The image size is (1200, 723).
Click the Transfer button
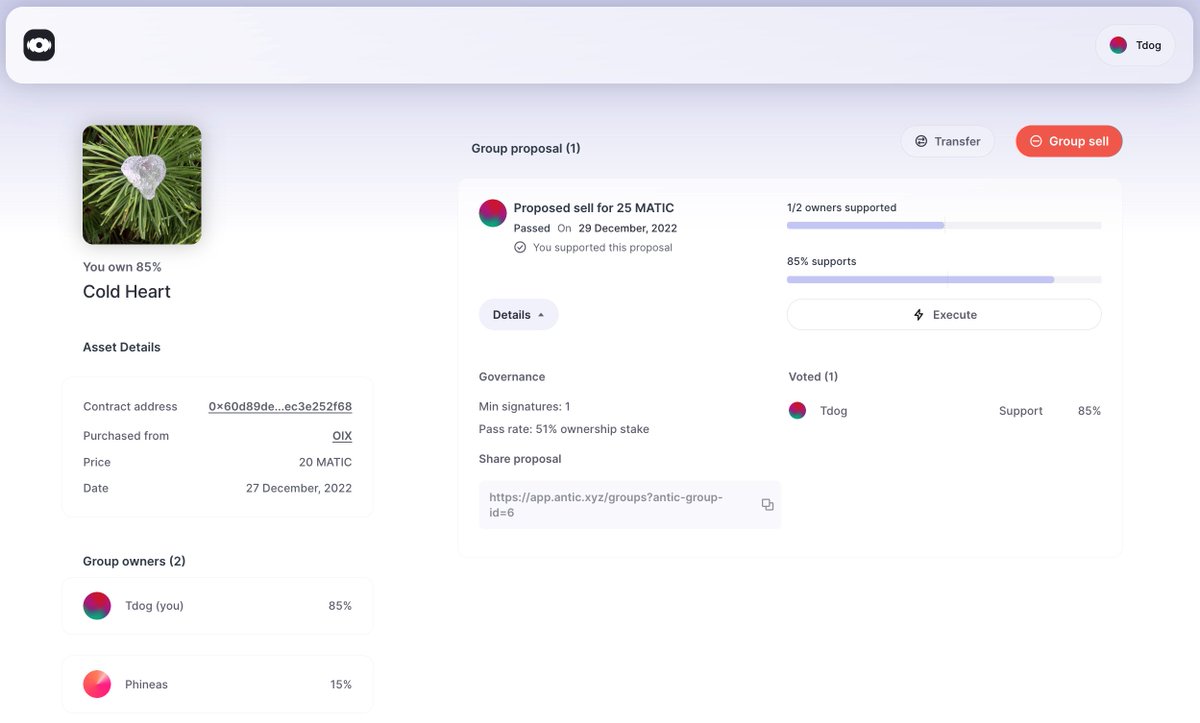[947, 141]
